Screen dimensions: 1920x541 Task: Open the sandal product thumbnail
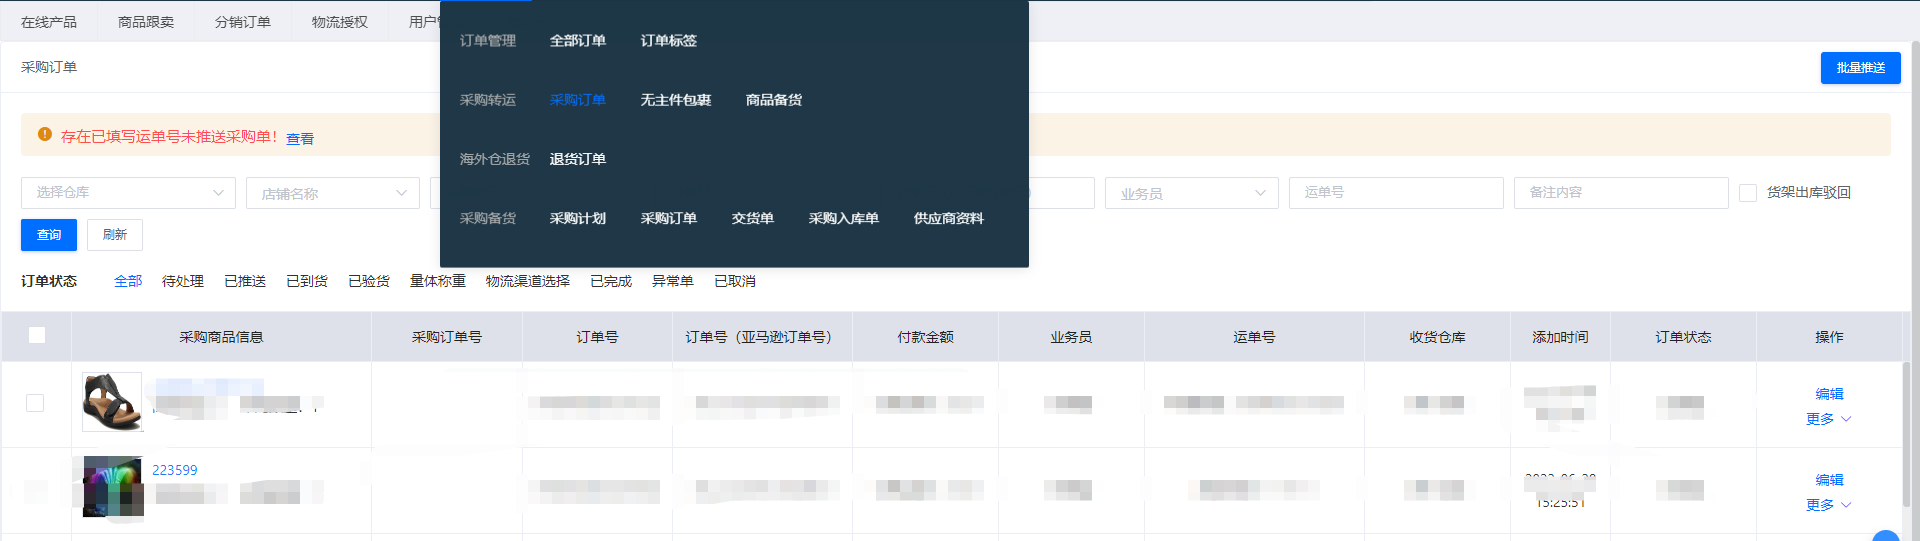coord(112,402)
